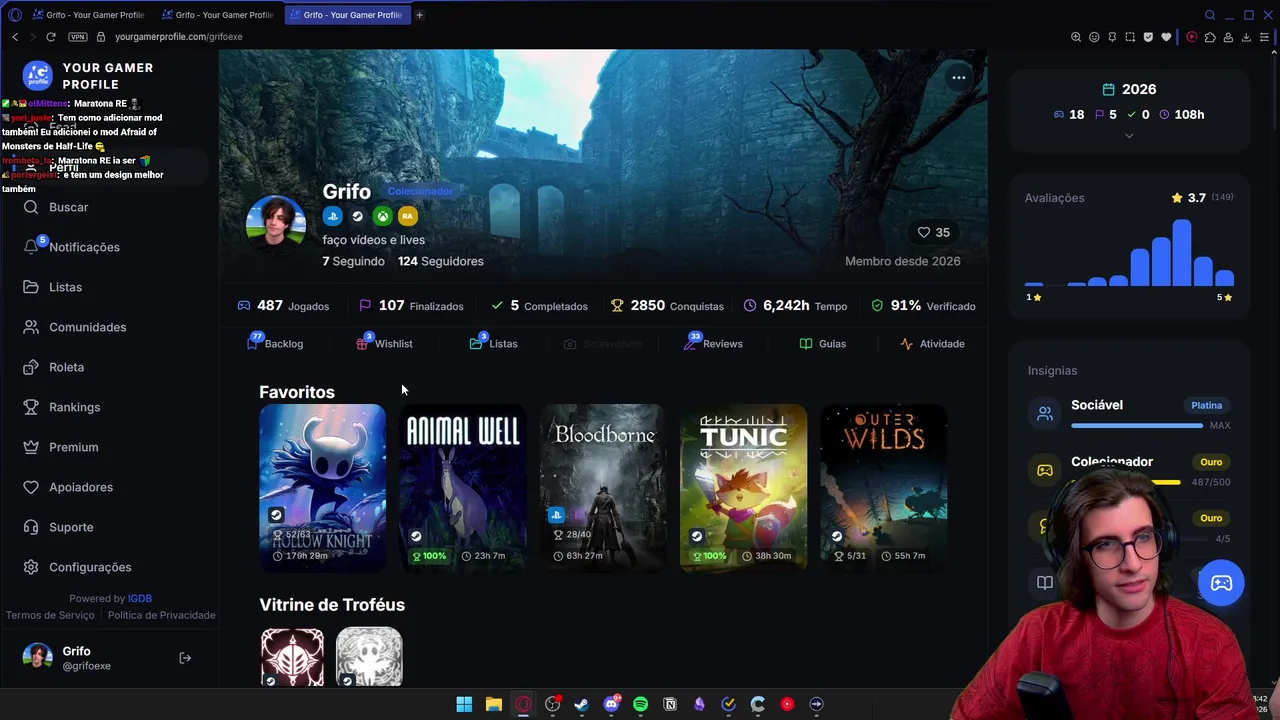1280x720 pixels.
Task: Switch to the Backlog tab
Action: [x=275, y=344]
